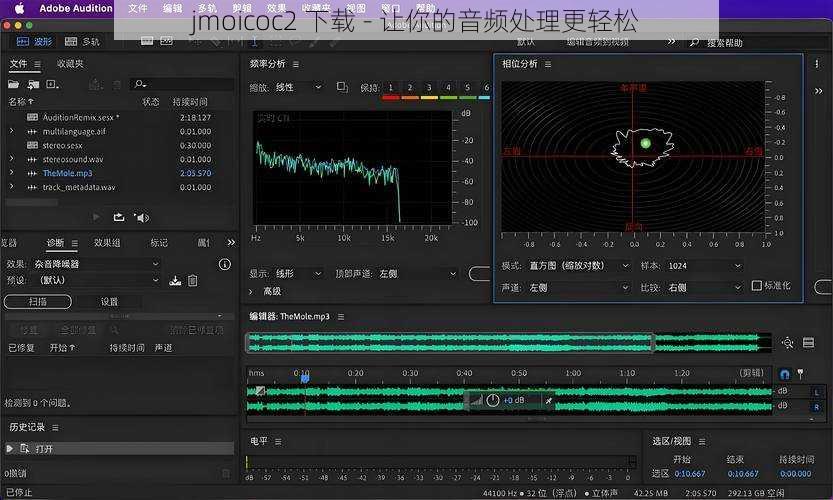Select the 打开 history entry
This screenshot has height=500, width=833.
point(120,448)
